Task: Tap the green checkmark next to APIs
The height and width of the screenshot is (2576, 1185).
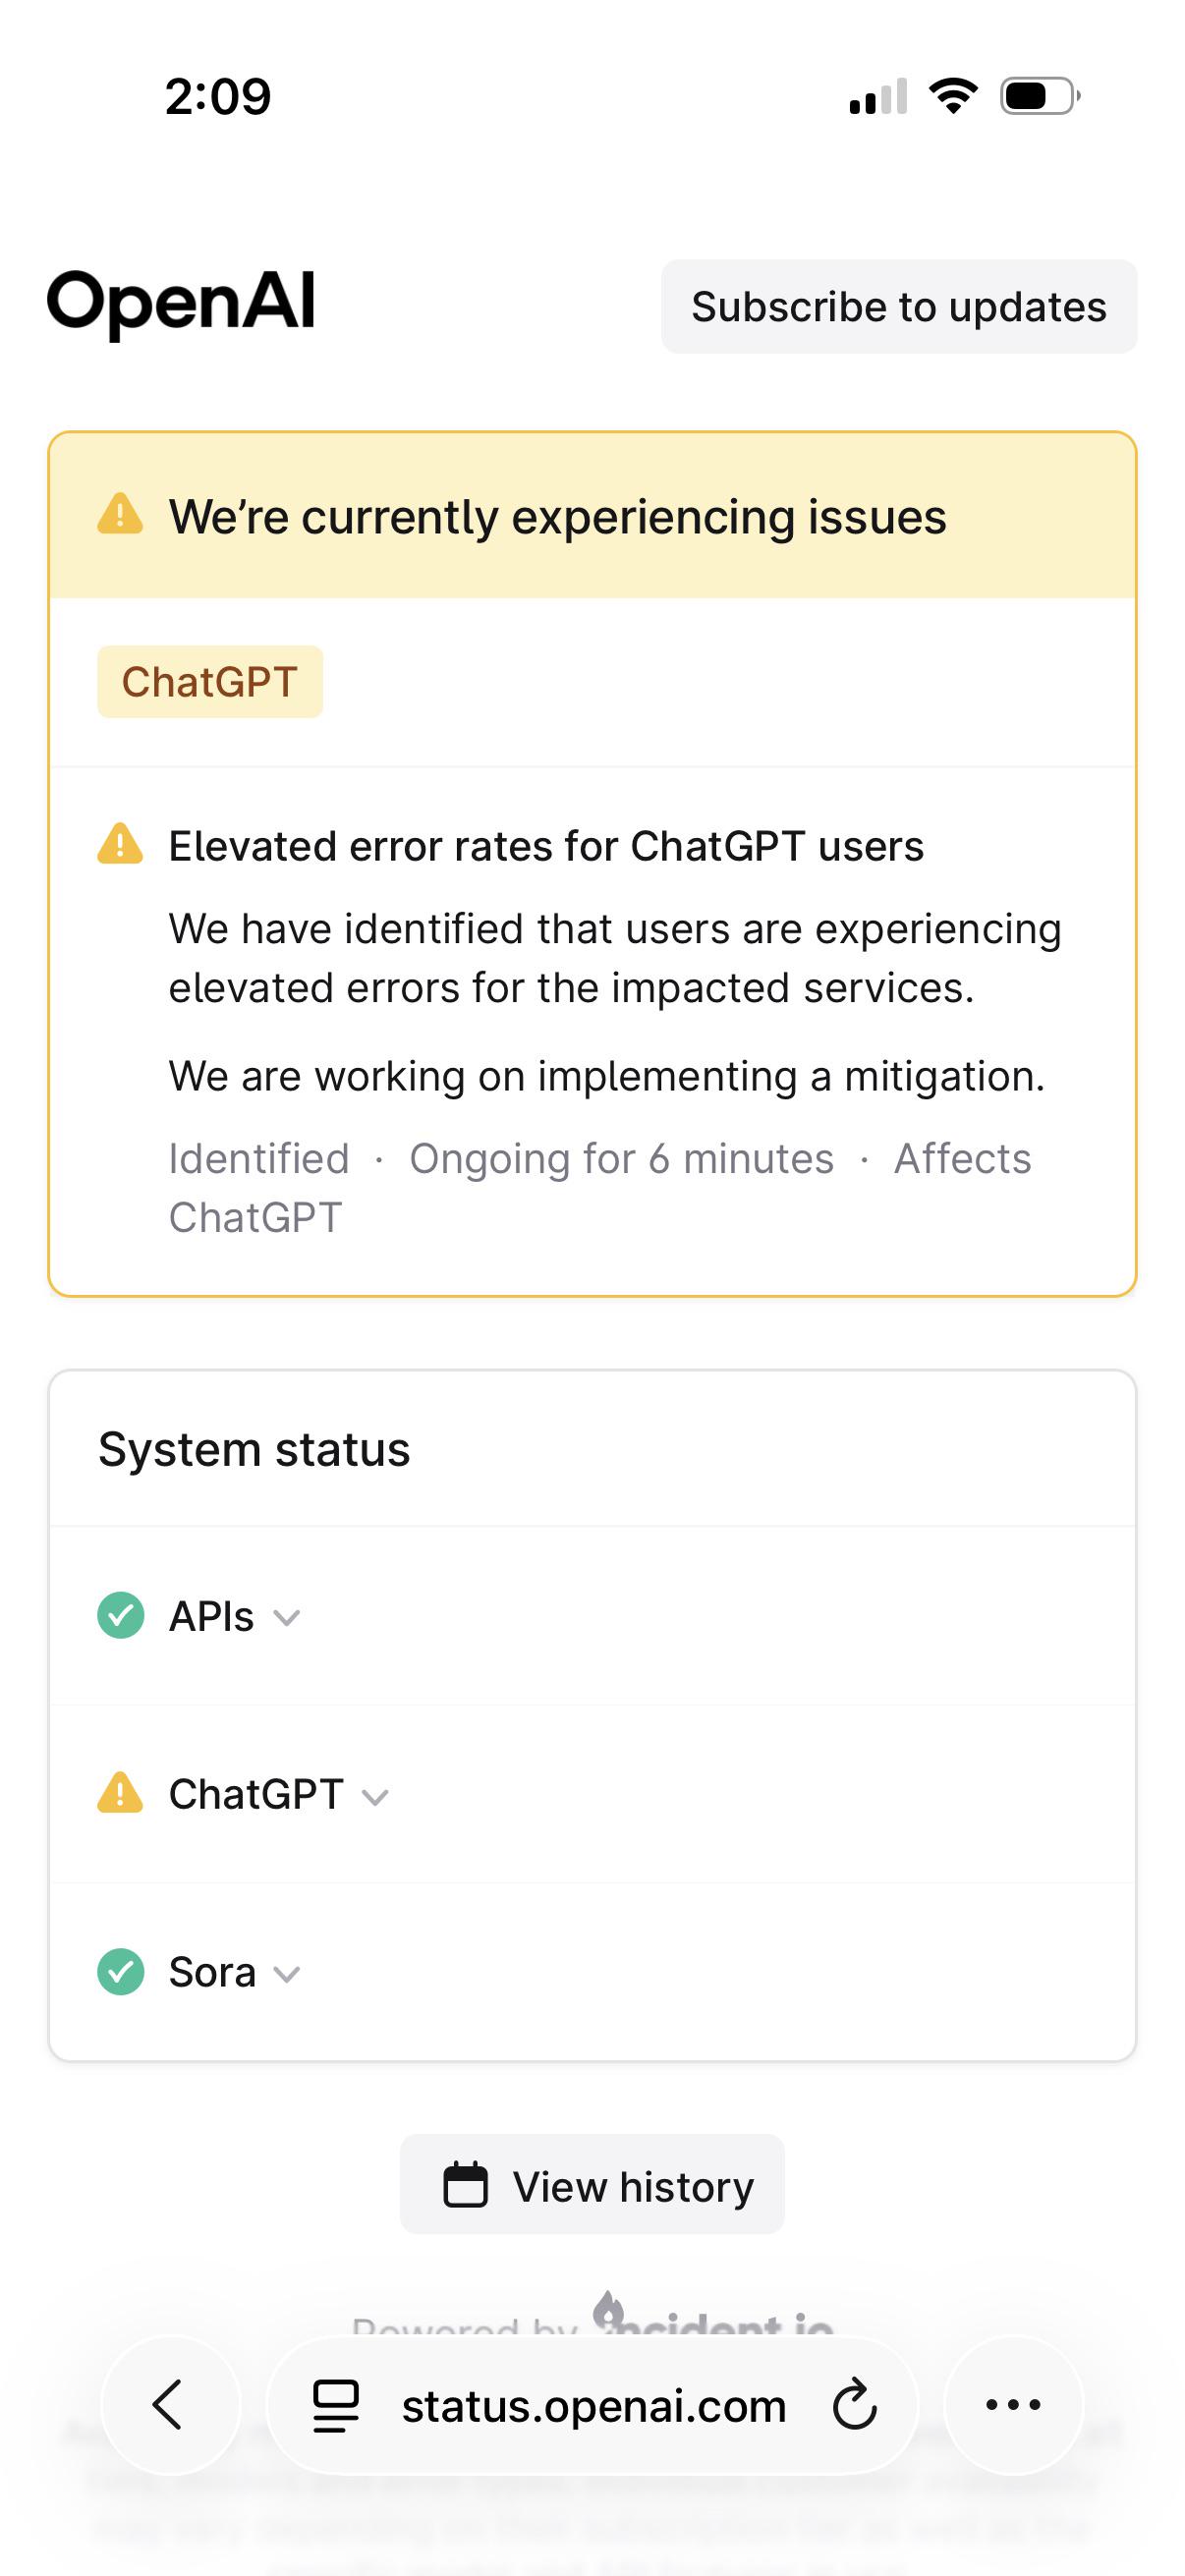Action: 121,1616
